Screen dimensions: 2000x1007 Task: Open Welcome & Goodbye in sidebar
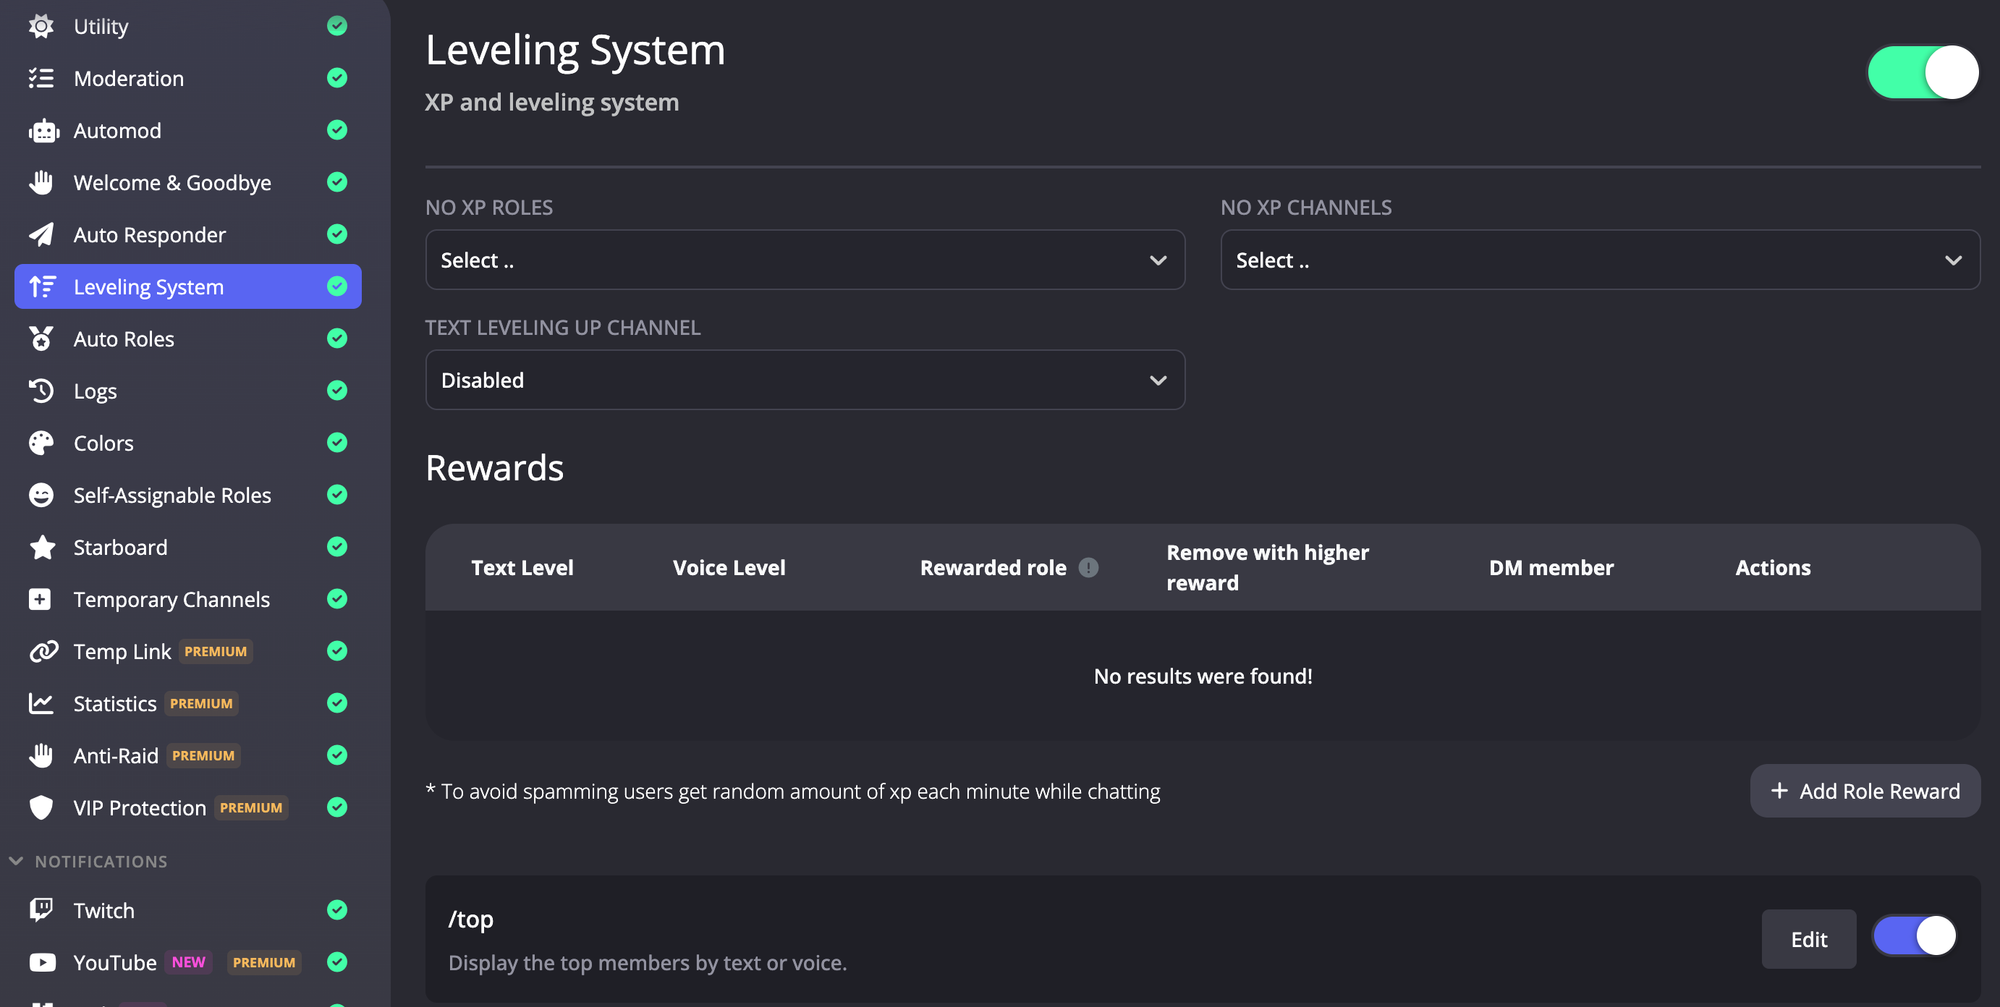[172, 183]
